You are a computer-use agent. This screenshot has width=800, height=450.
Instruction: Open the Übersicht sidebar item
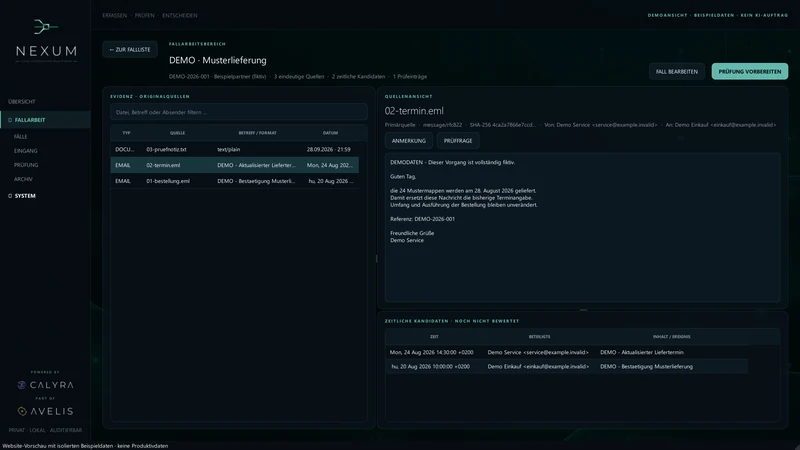(x=22, y=102)
